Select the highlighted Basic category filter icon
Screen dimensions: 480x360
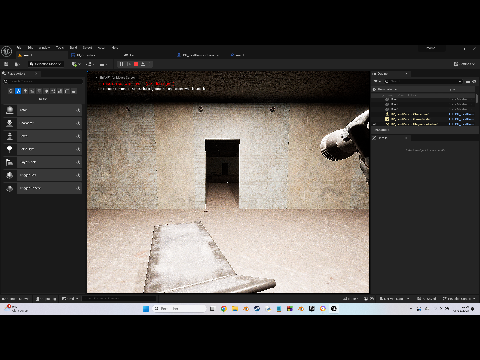pos(18,91)
